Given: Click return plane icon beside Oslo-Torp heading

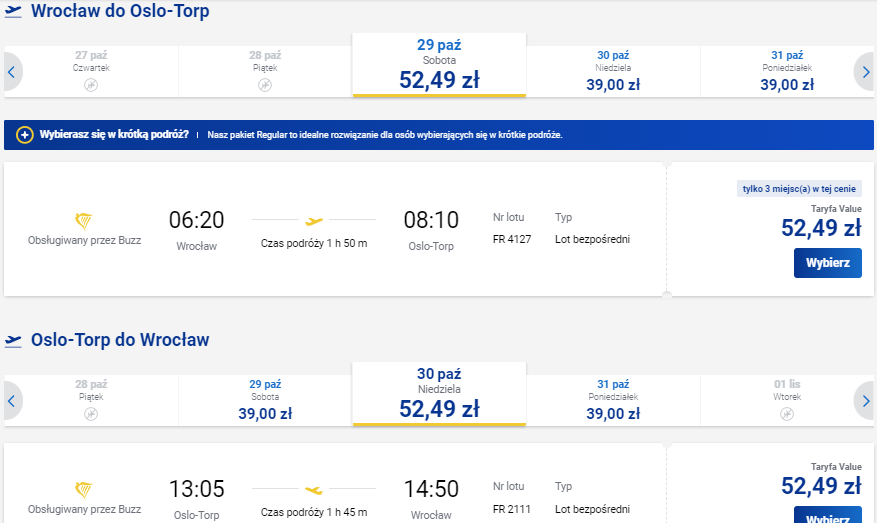Looking at the screenshot, I should 13,340.
